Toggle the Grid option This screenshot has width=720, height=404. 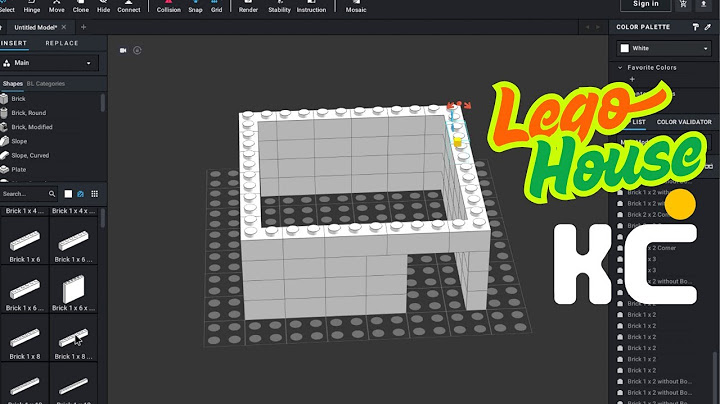point(216,7)
